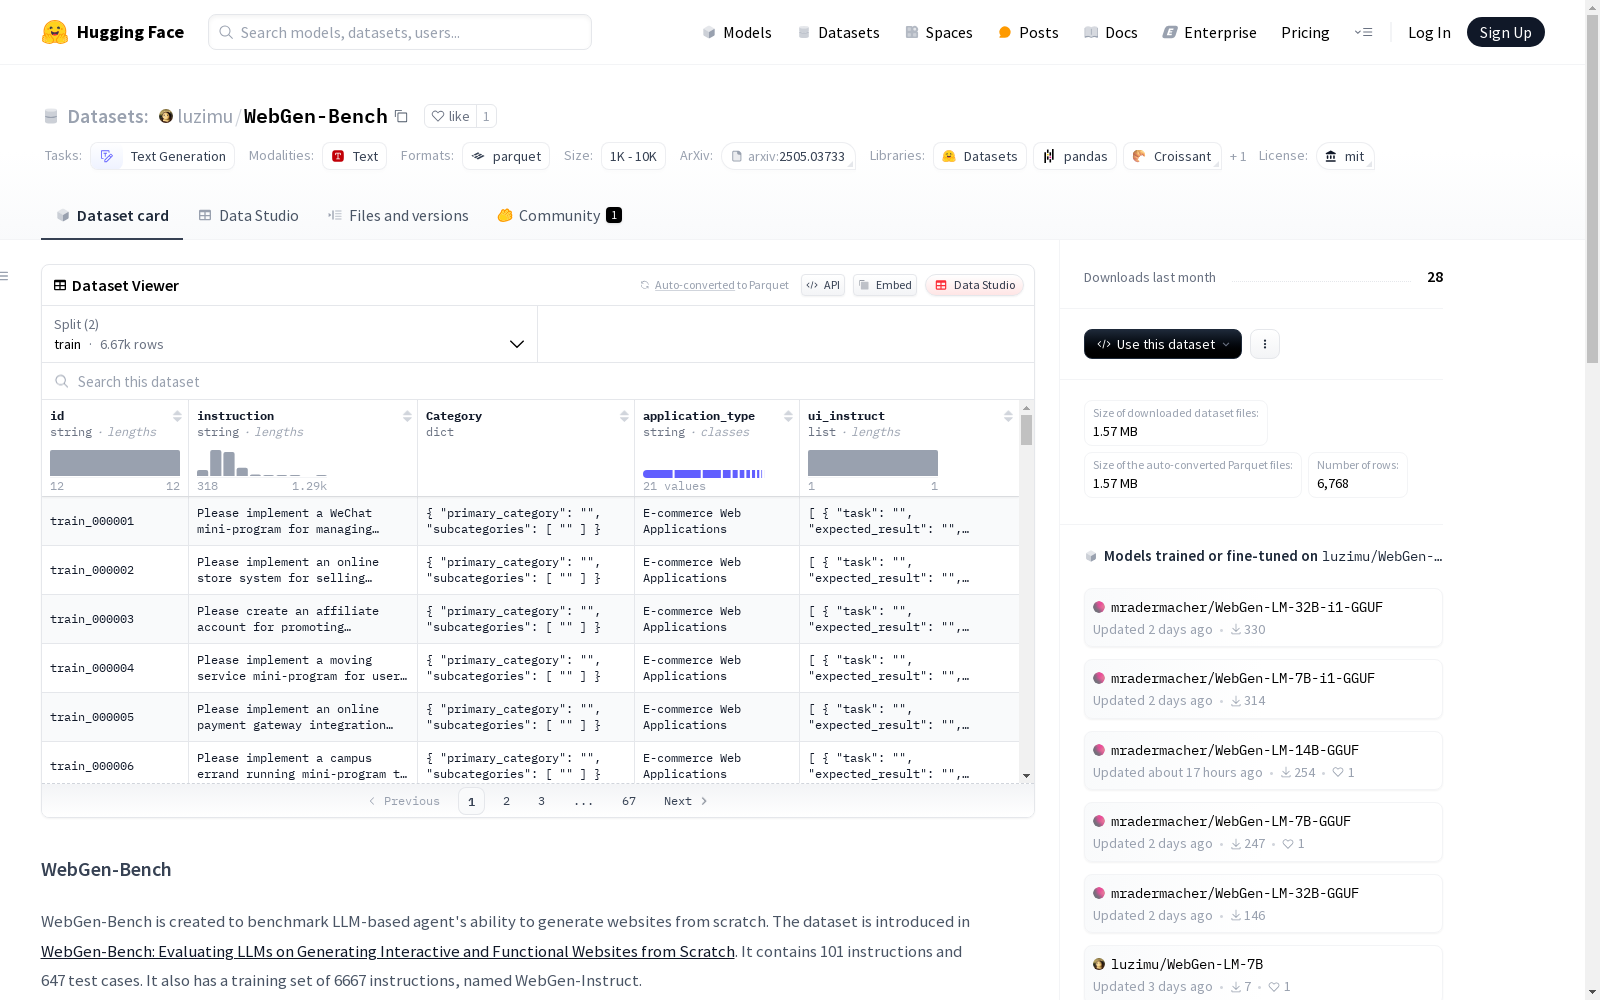
Task: Switch to the Data Studio tab
Action: tap(249, 216)
